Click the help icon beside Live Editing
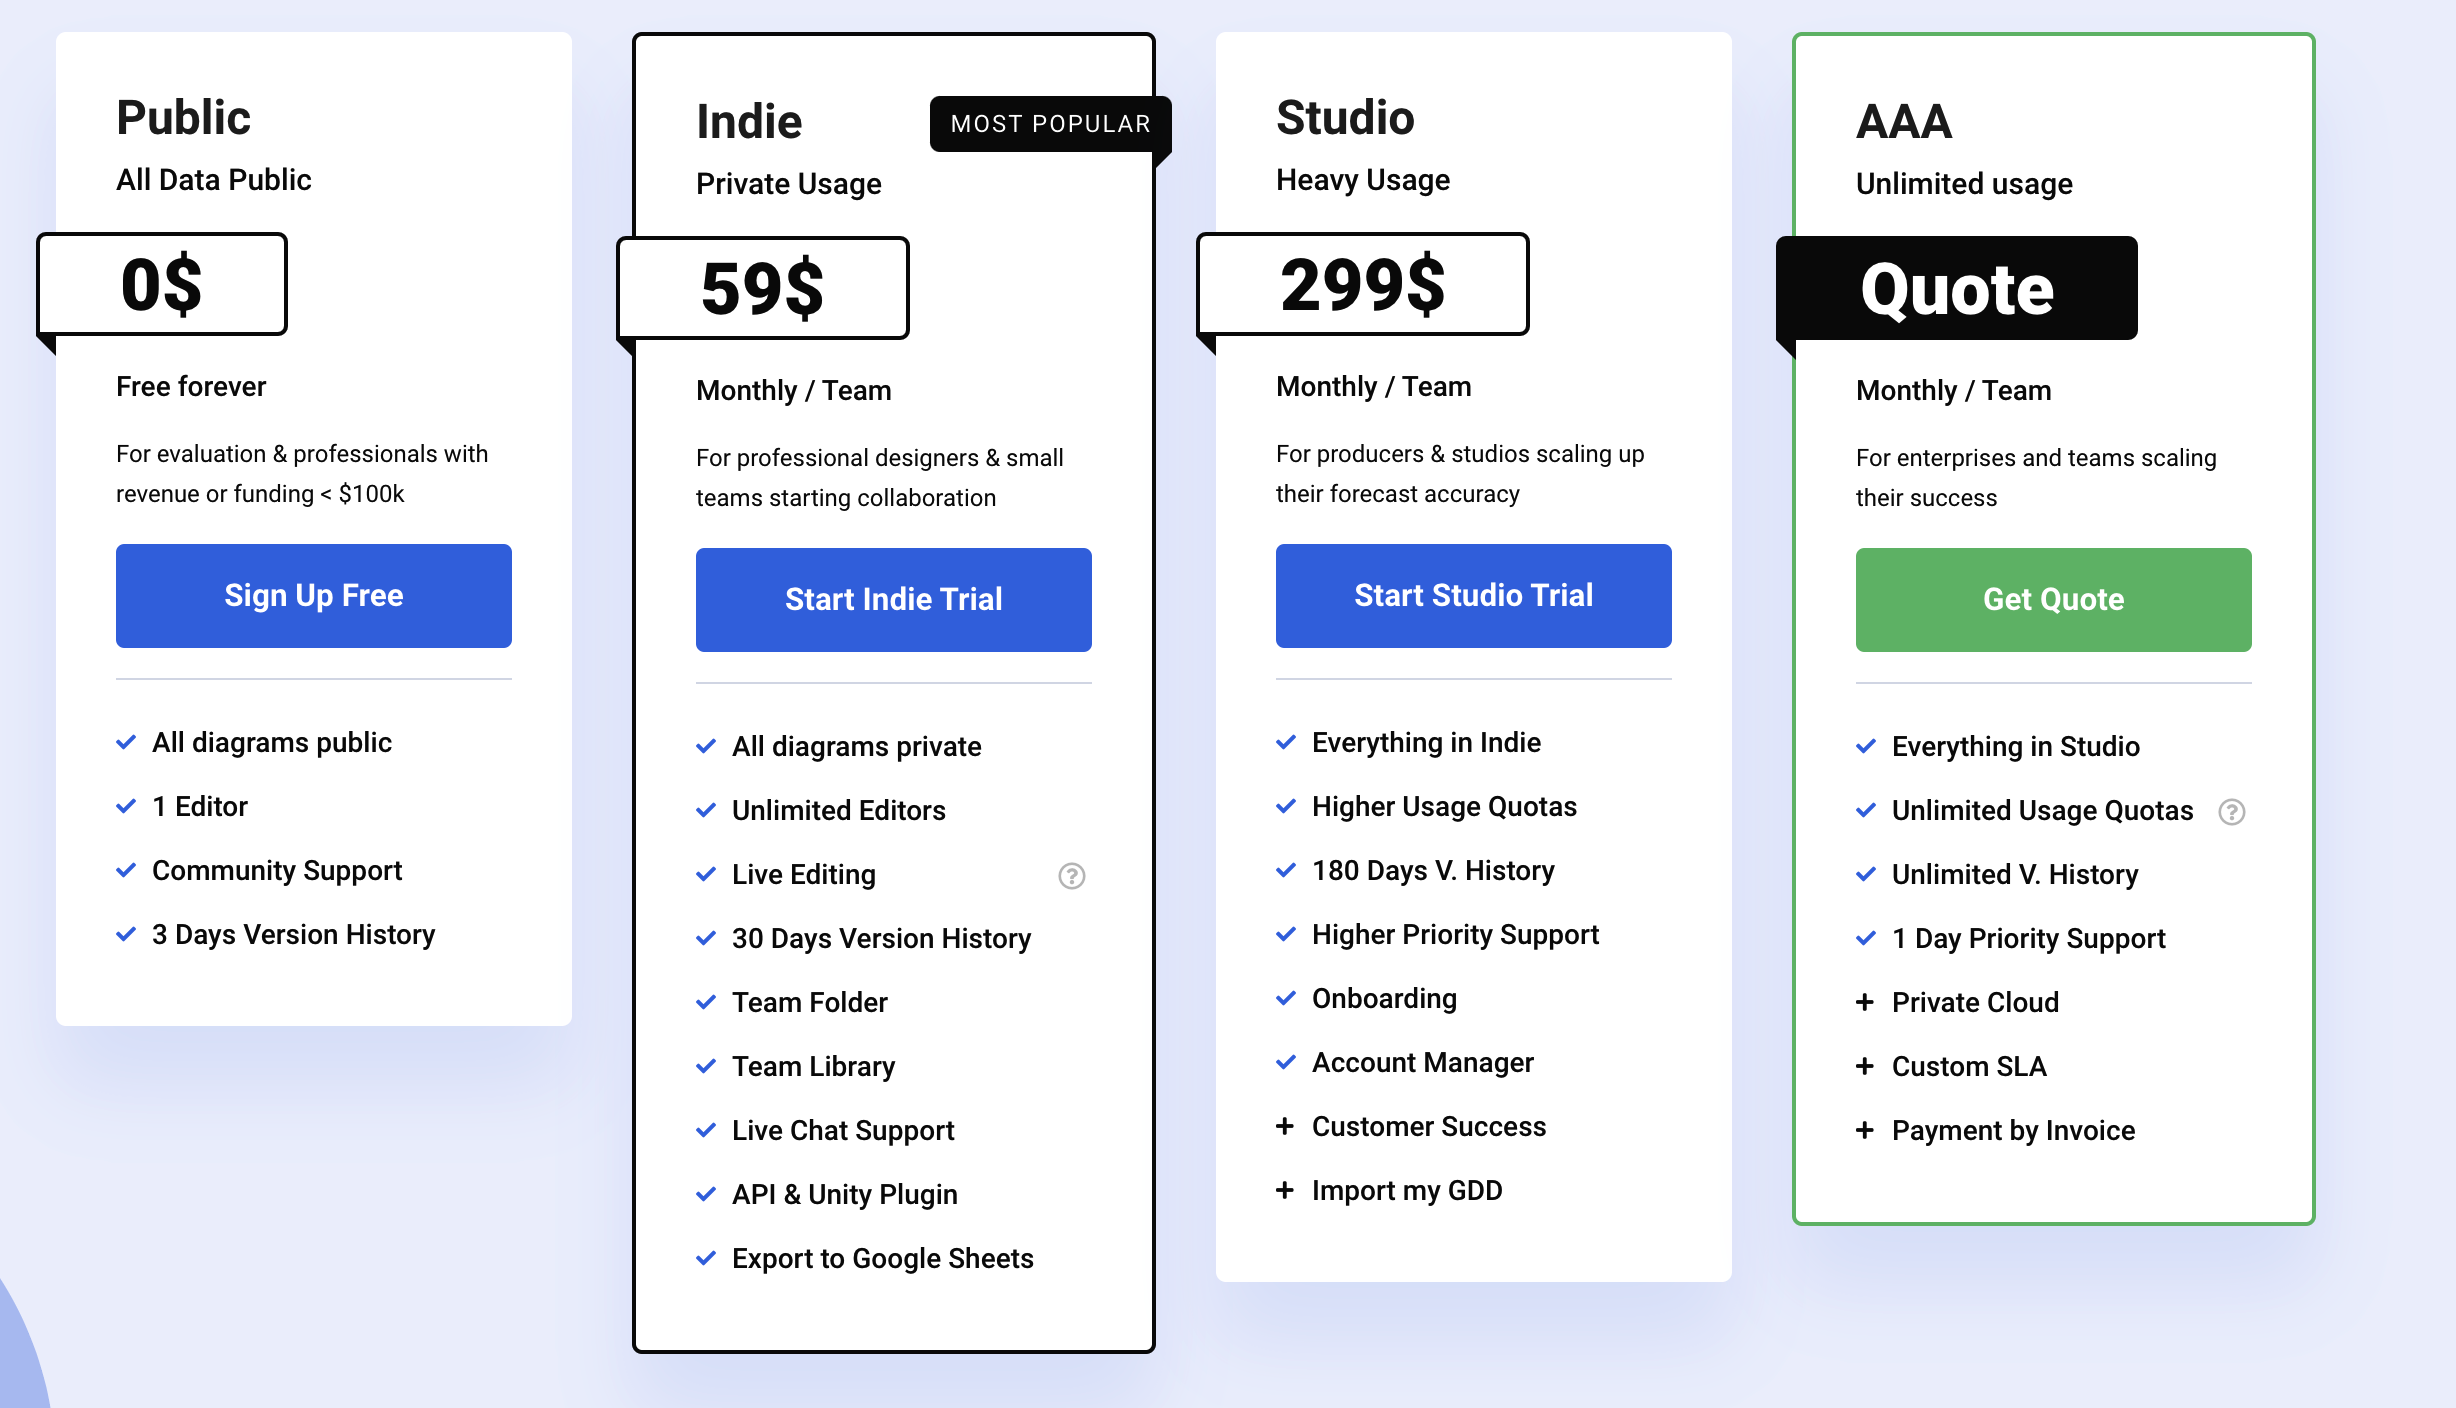Screen dimensions: 2456x1408 click(1072, 876)
